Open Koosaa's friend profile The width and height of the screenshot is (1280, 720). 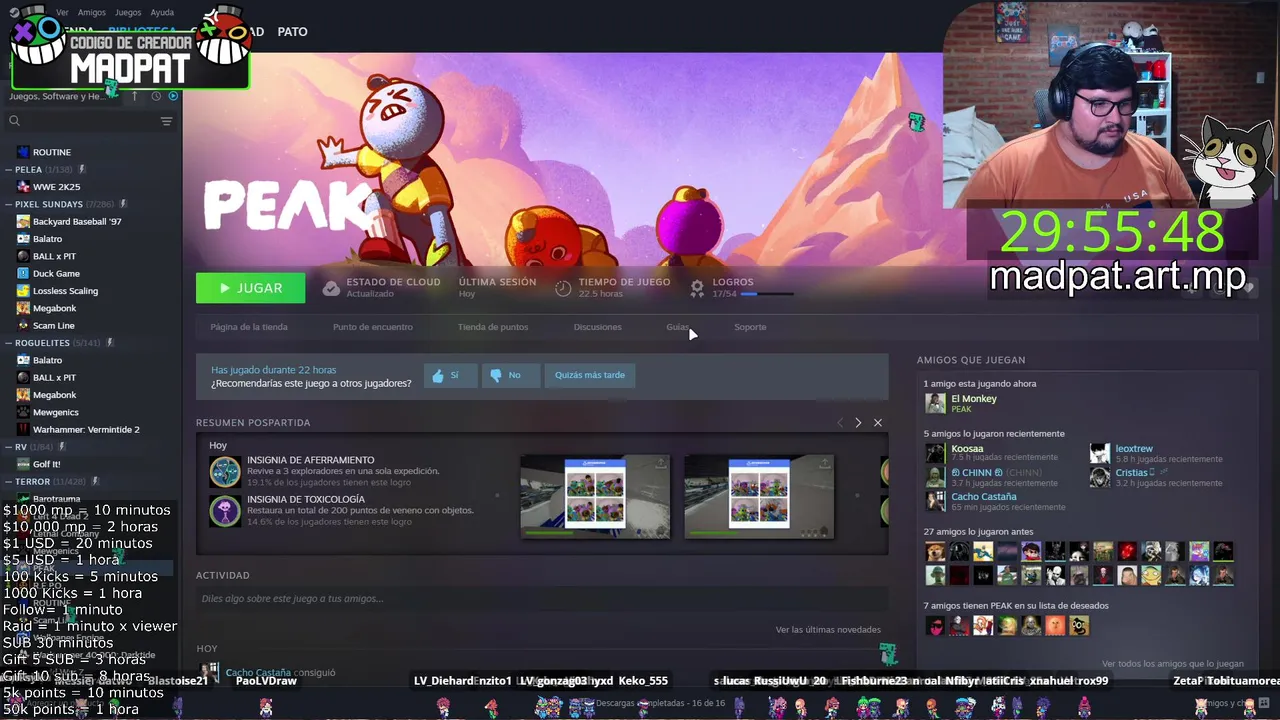(x=967, y=449)
